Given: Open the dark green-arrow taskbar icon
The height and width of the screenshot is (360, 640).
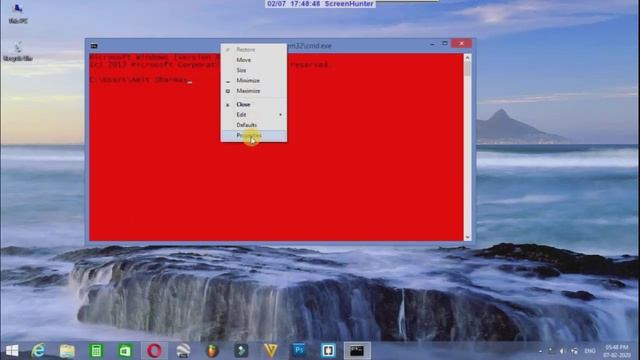Looking at the screenshot, I should [241, 351].
